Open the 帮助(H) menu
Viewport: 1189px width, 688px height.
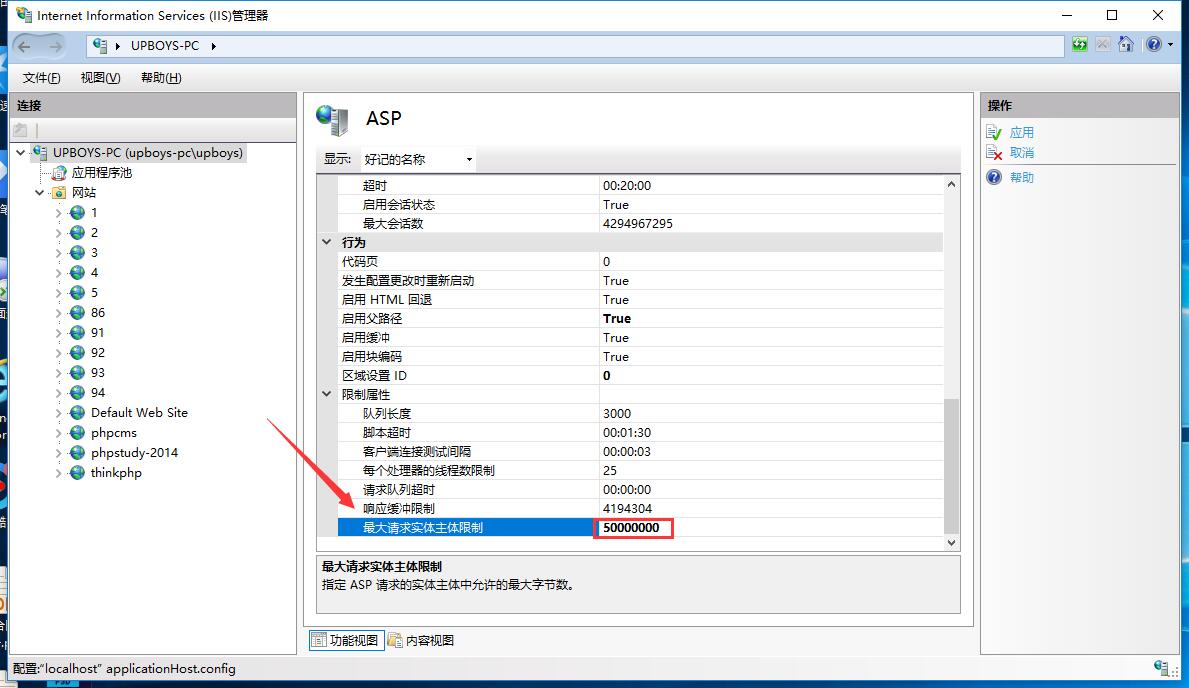[161, 77]
